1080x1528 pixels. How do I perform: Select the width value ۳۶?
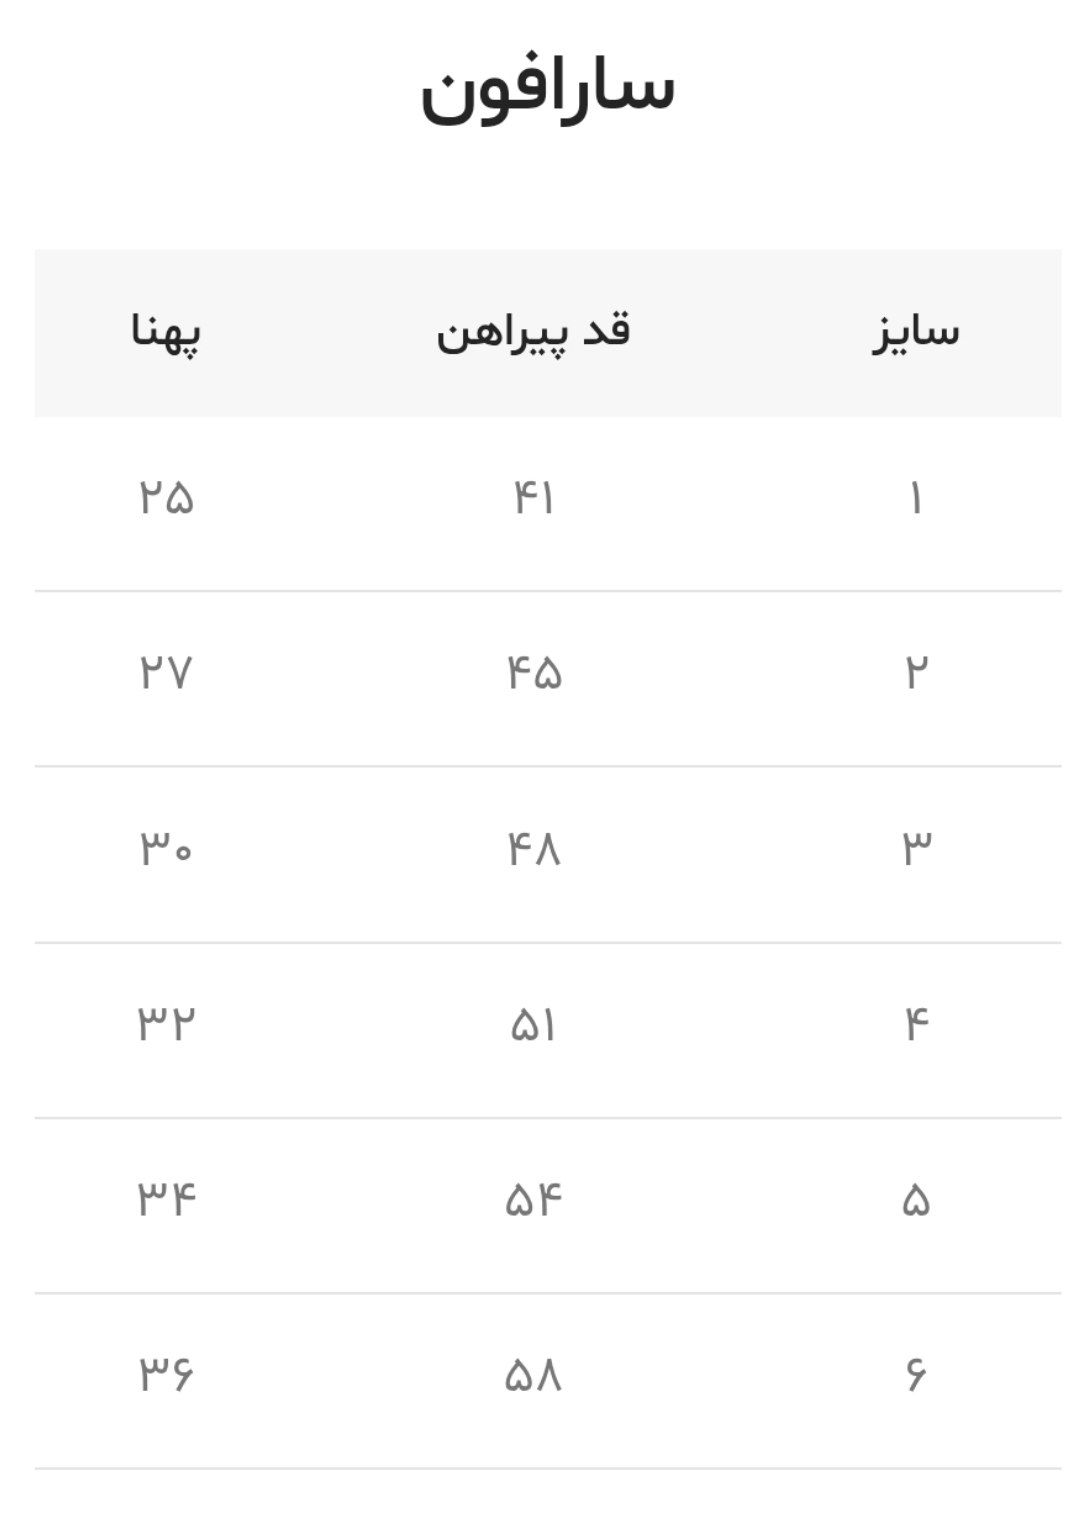pyautogui.click(x=166, y=1376)
